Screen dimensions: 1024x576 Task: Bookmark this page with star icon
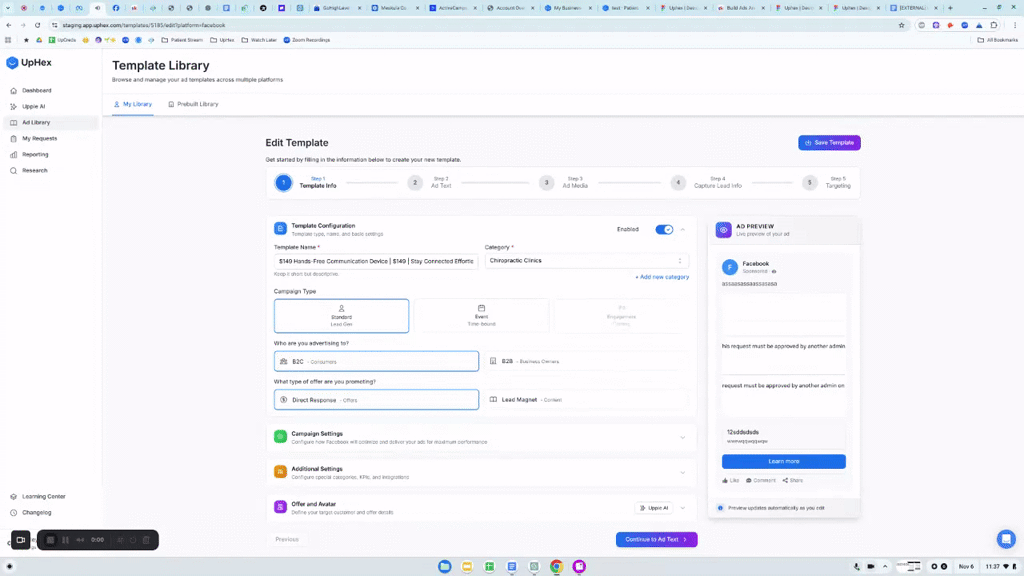(901, 25)
